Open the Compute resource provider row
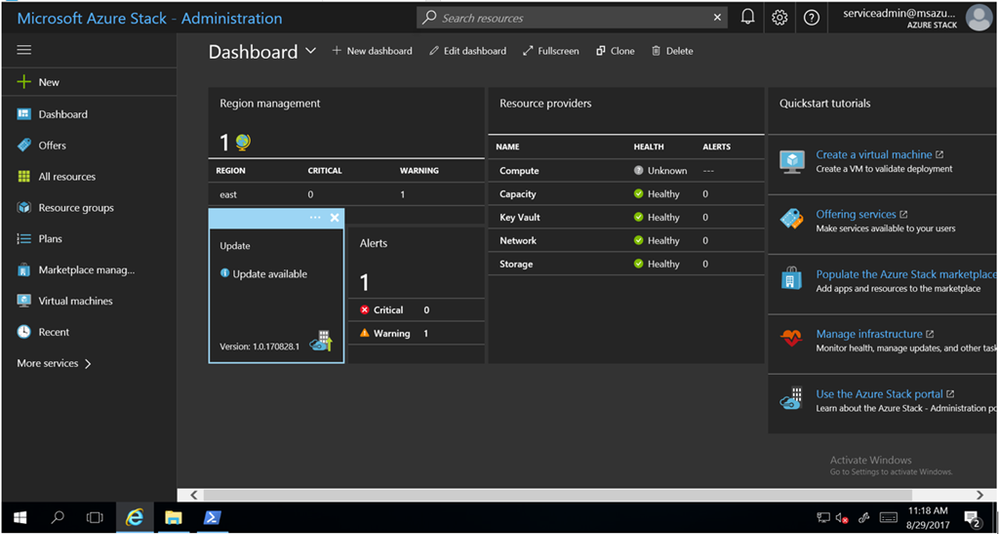 click(626, 171)
